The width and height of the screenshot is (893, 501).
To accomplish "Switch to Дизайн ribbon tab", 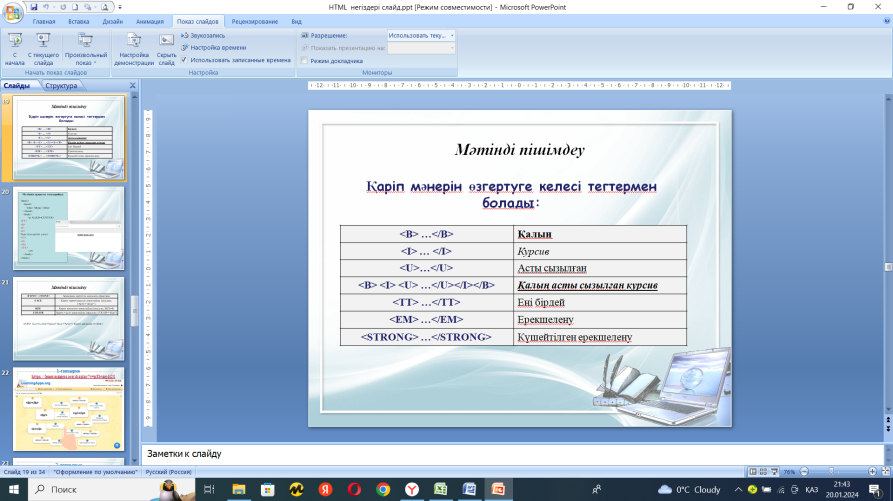I will point(113,22).
